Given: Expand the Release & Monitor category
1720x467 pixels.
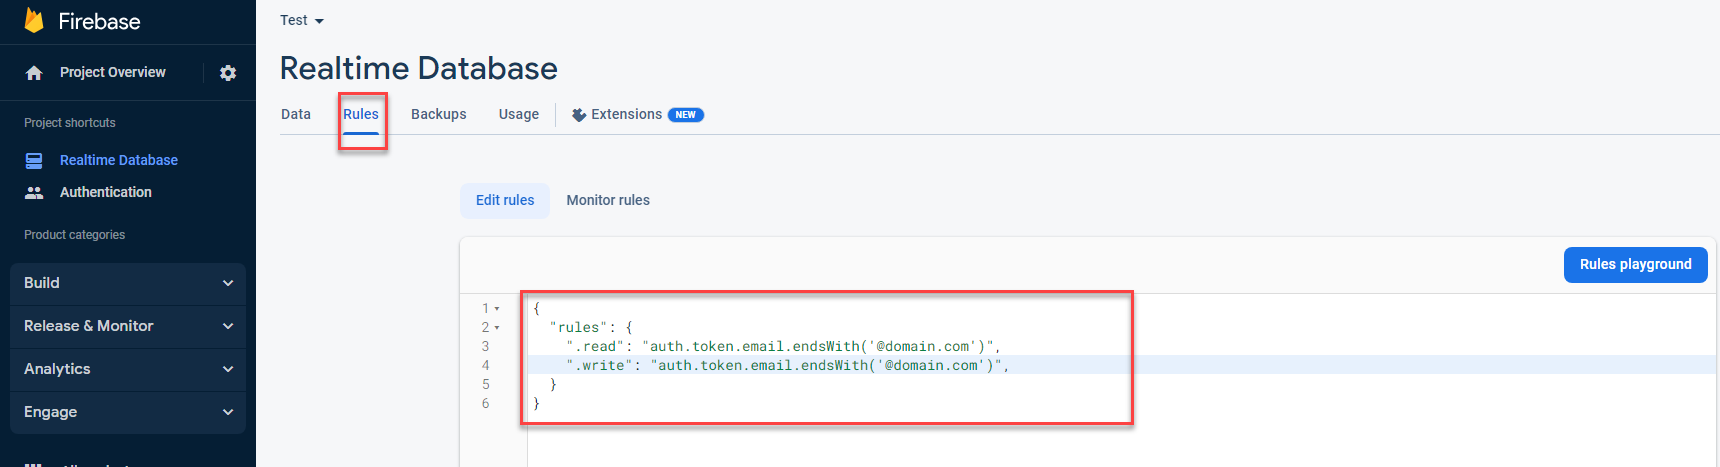Looking at the screenshot, I should 128,326.
